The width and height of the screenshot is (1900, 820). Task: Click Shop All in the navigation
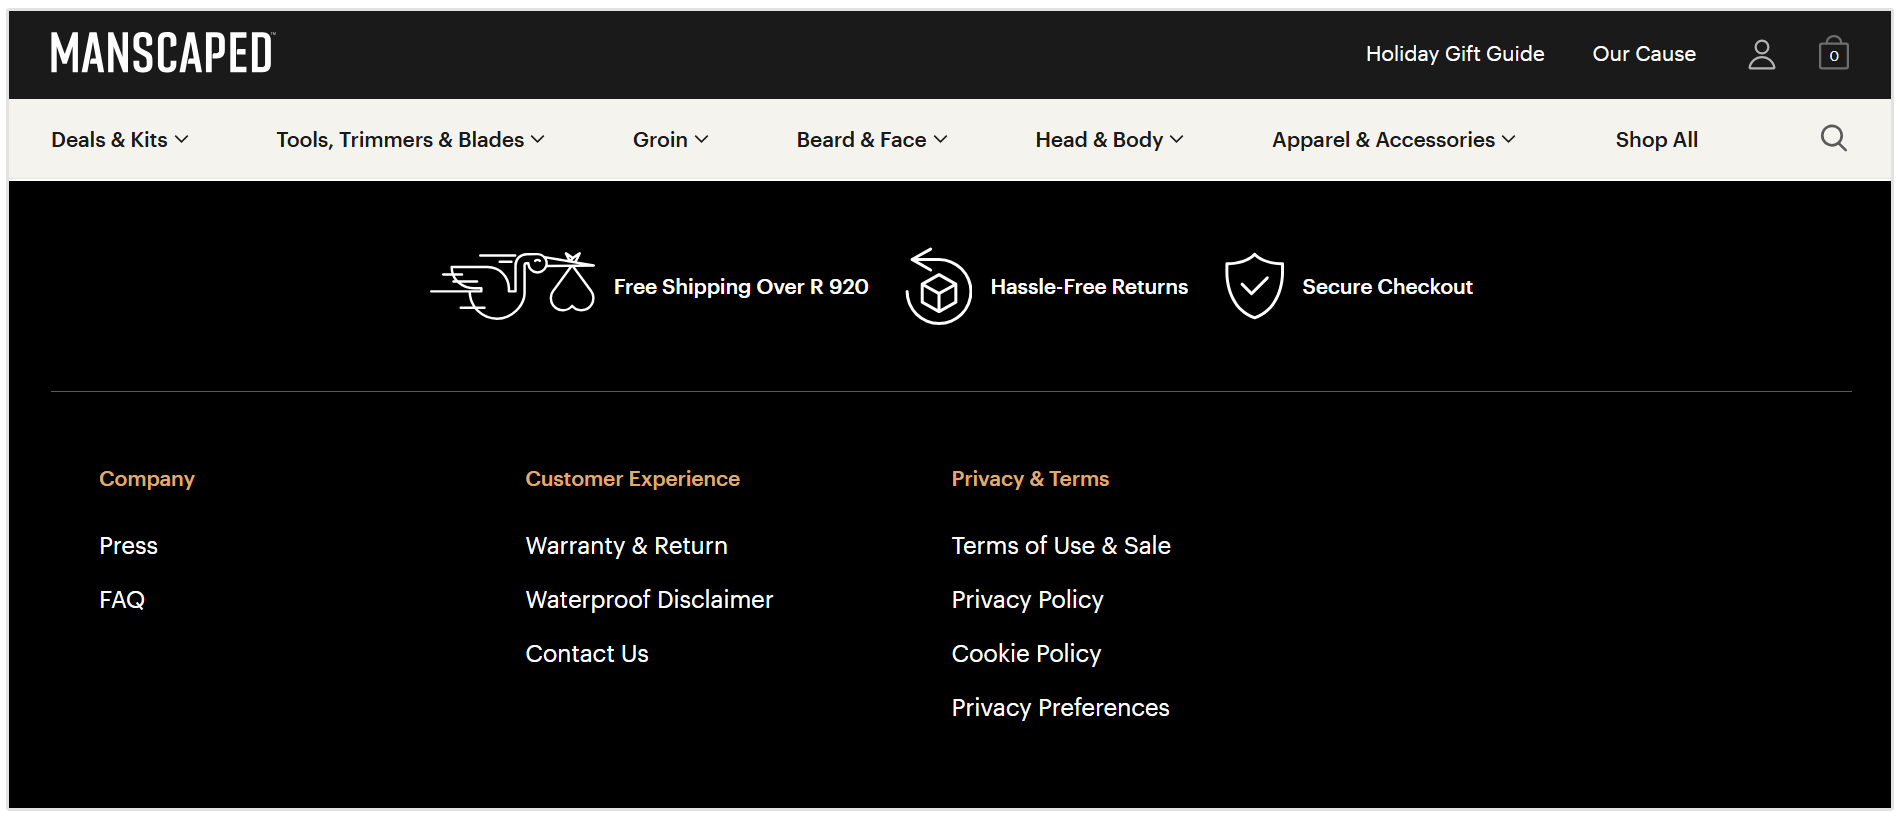coord(1655,139)
